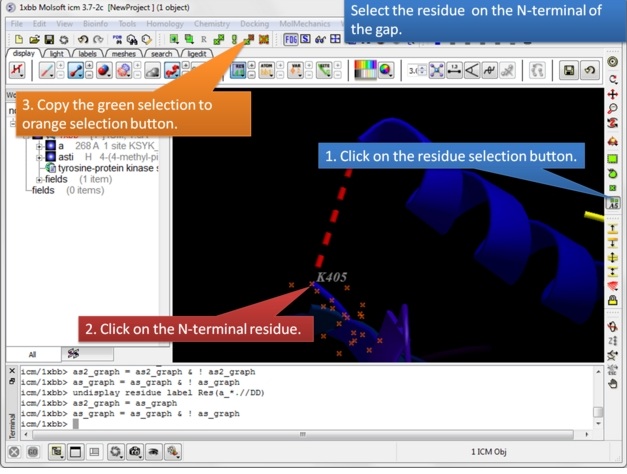Toggle display square for asti ligand

click(x=50, y=157)
